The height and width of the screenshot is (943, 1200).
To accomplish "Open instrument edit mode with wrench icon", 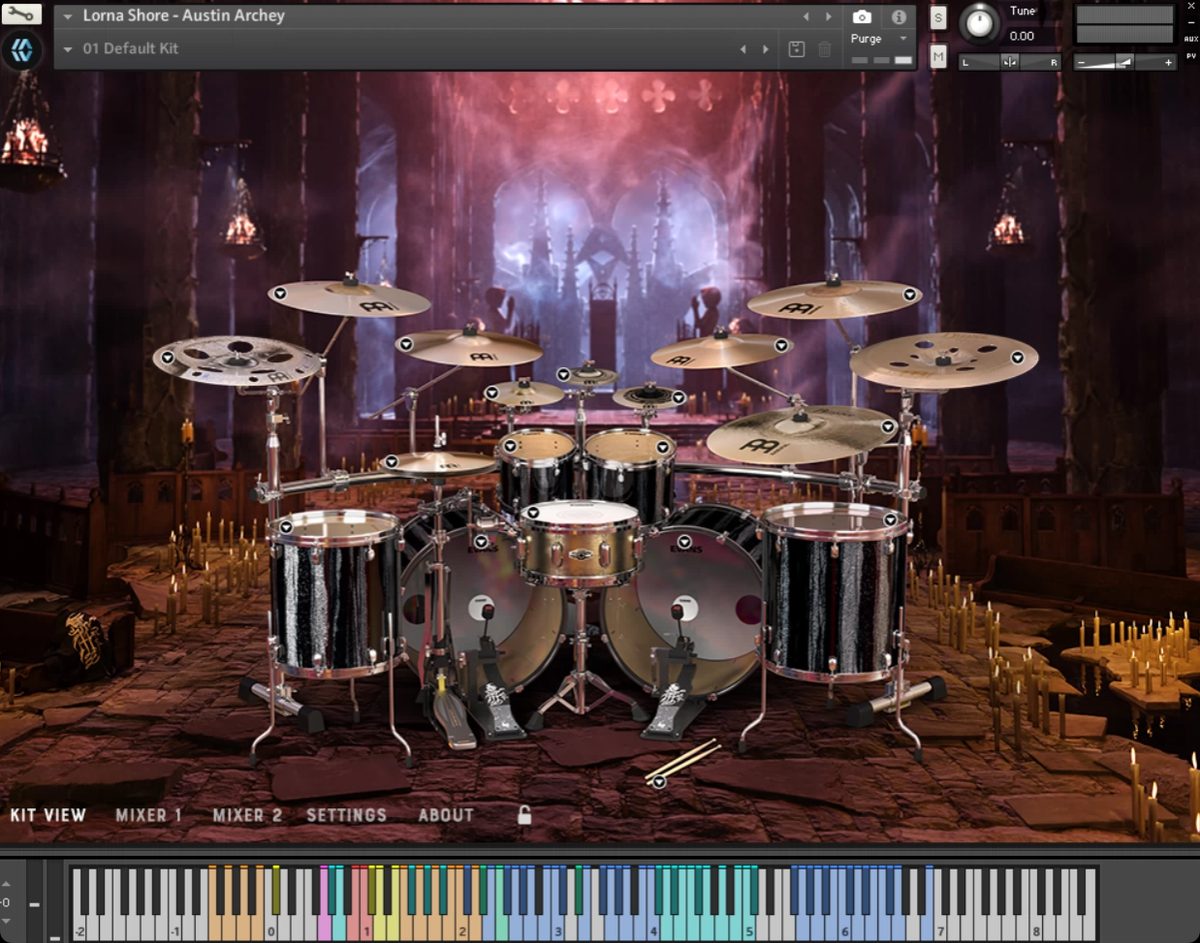I will point(21,14).
